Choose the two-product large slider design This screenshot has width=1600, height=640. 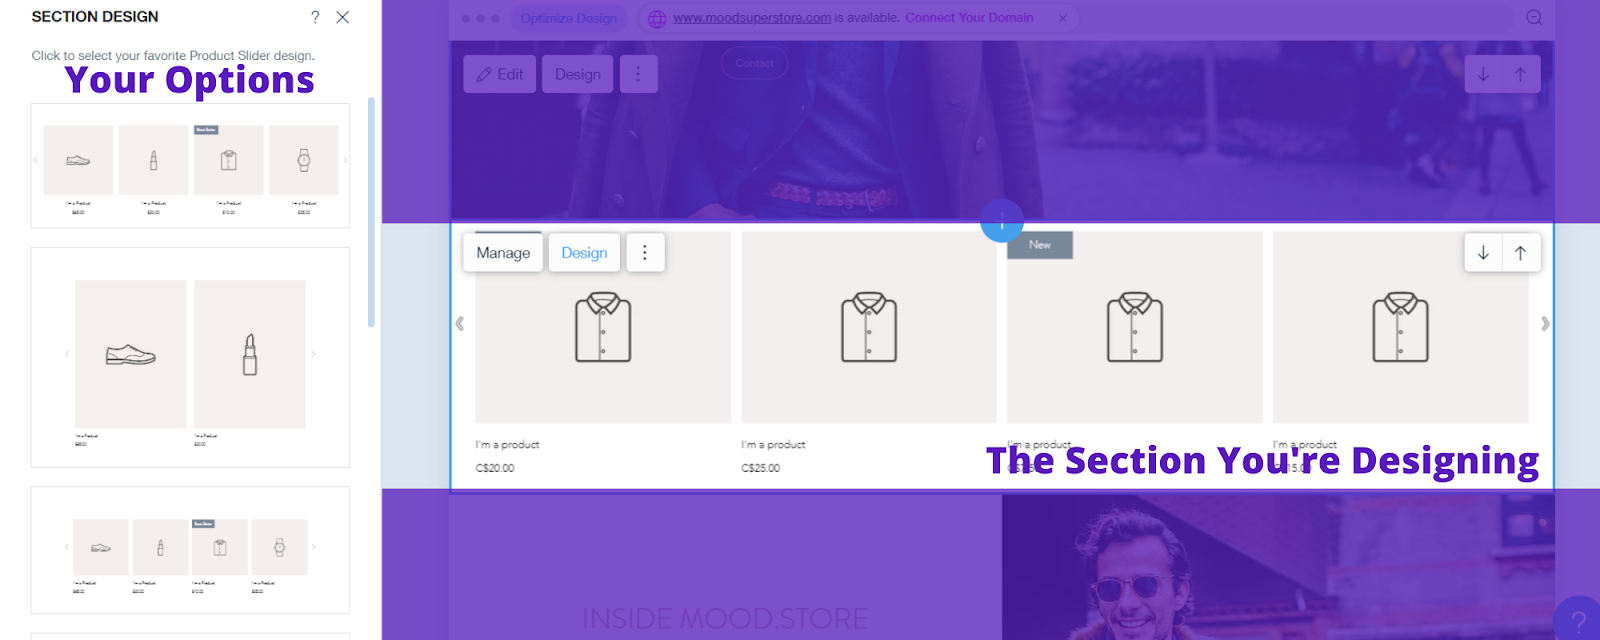coord(190,357)
